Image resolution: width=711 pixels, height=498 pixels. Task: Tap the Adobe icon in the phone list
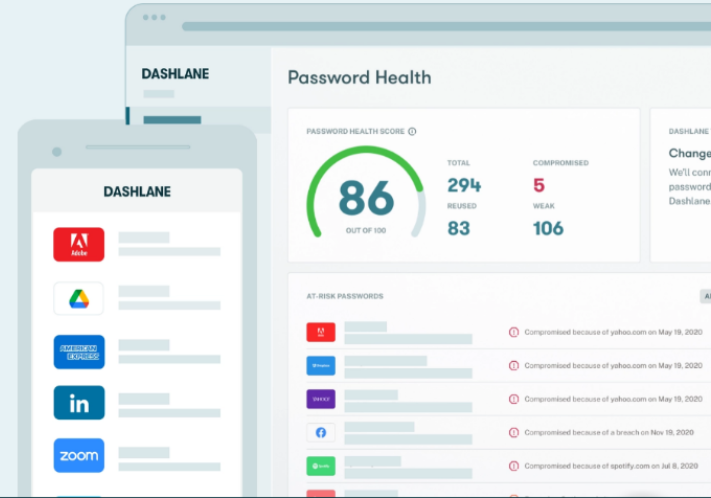click(x=78, y=244)
